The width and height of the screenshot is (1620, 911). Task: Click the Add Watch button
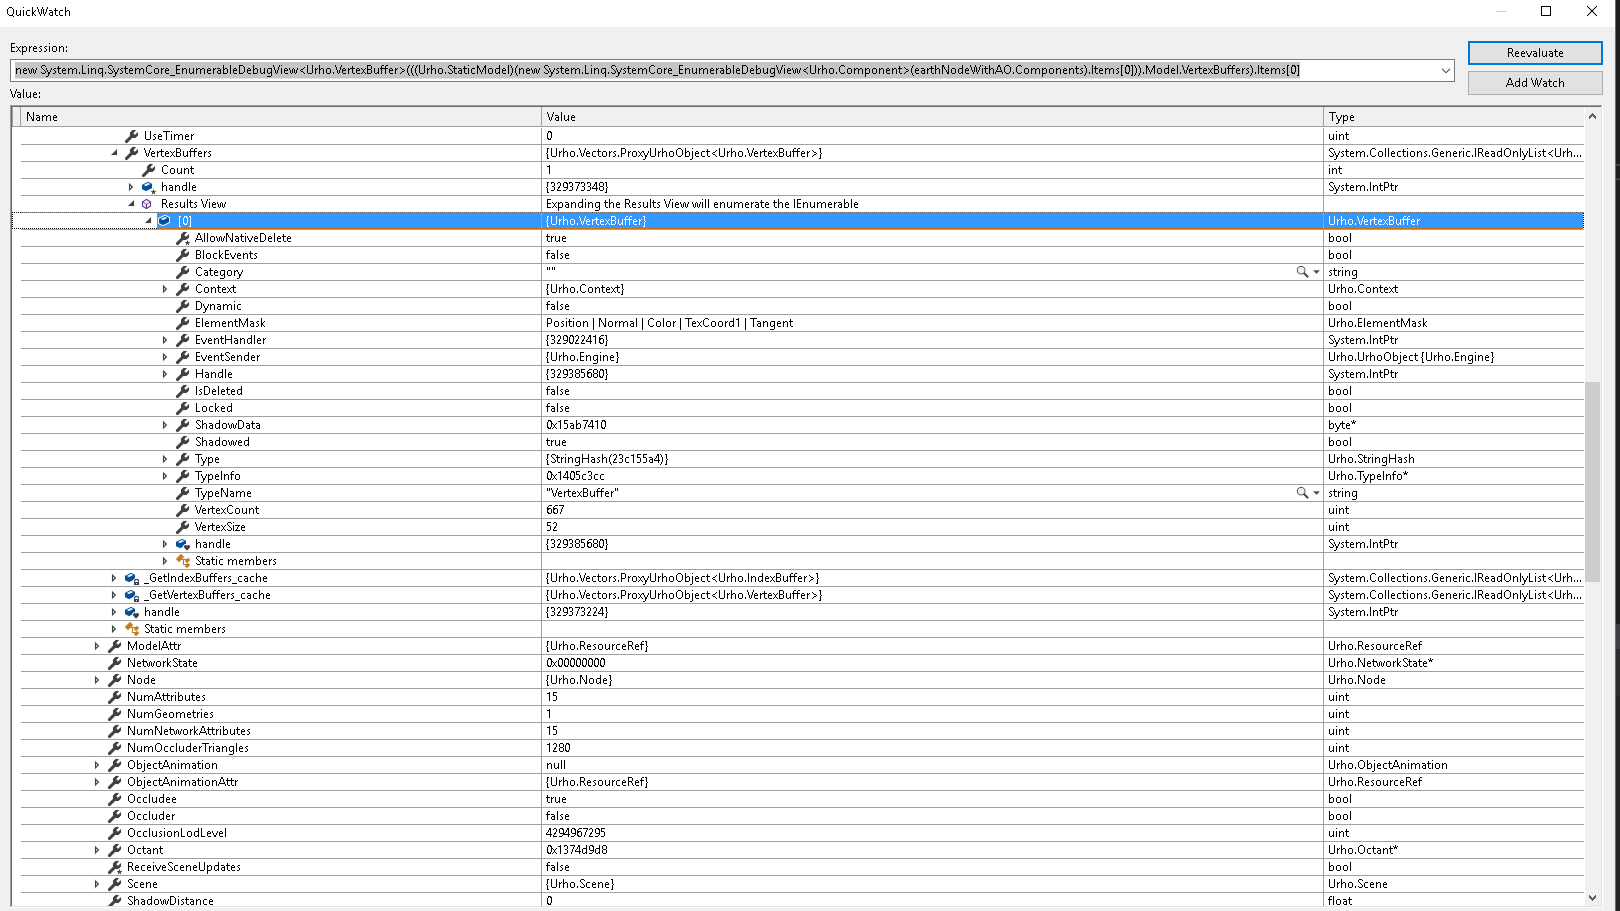pyautogui.click(x=1535, y=83)
